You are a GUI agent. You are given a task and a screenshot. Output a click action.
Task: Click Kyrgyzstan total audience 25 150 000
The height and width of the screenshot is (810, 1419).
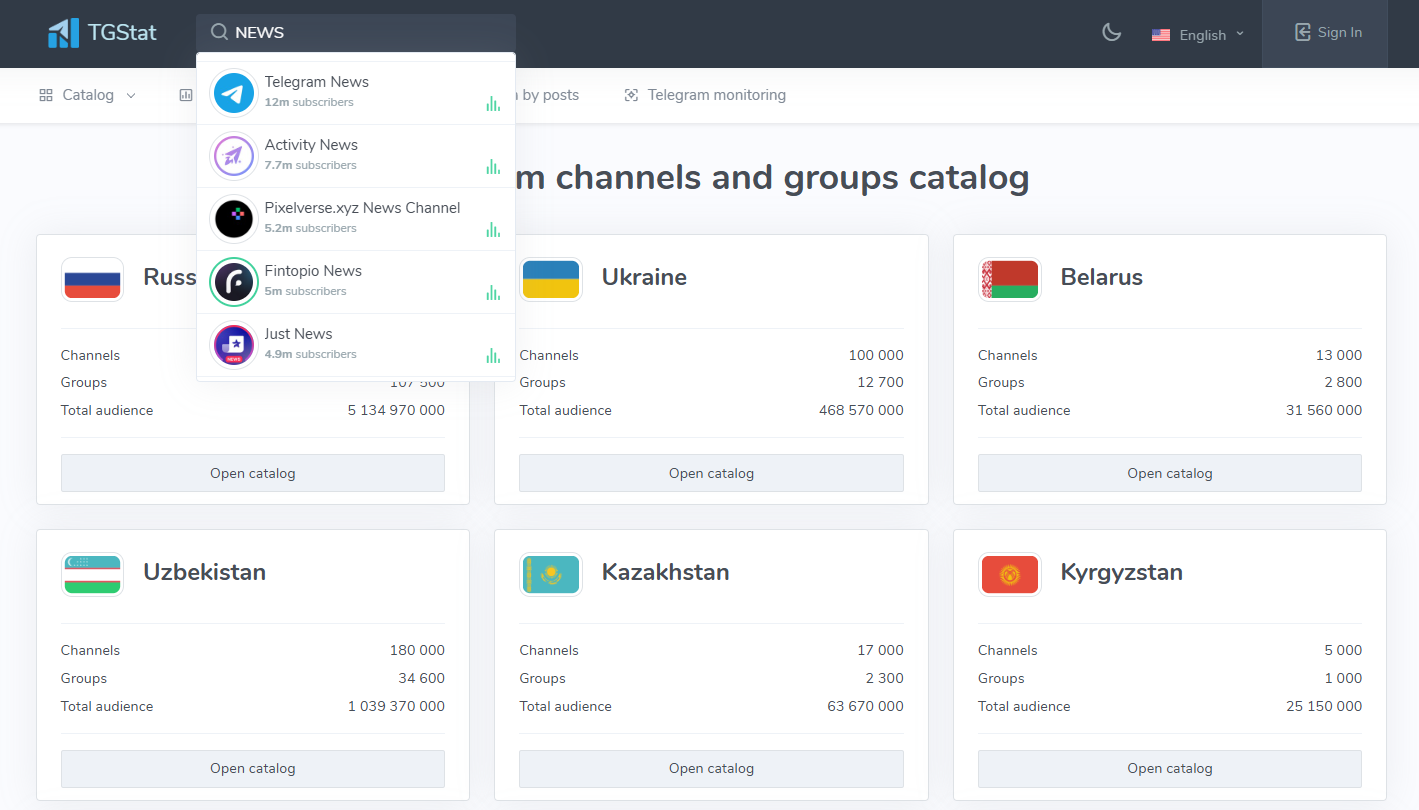pos(1324,706)
